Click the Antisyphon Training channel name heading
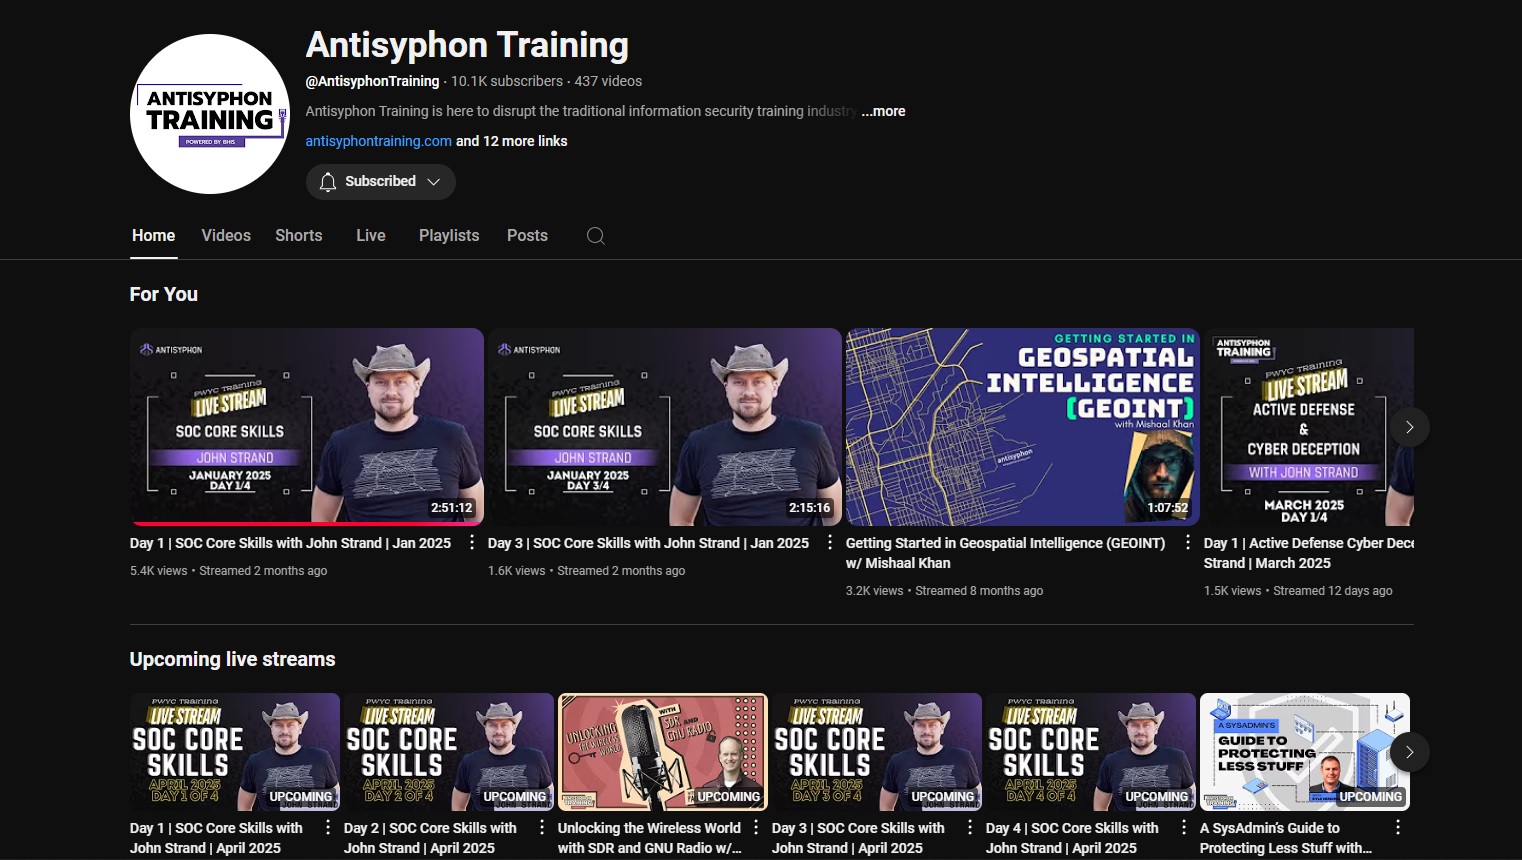Viewport: 1522px width, 860px height. click(467, 45)
